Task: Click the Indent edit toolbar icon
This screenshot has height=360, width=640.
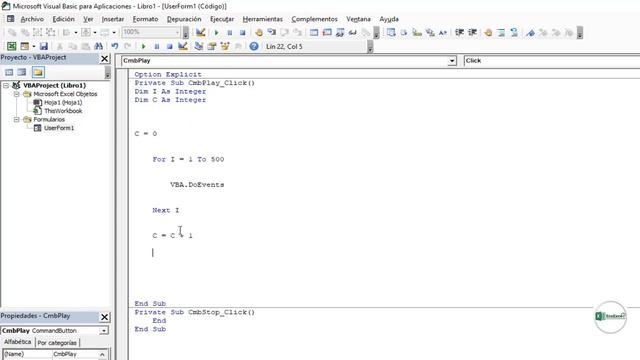Action: pos(460,32)
